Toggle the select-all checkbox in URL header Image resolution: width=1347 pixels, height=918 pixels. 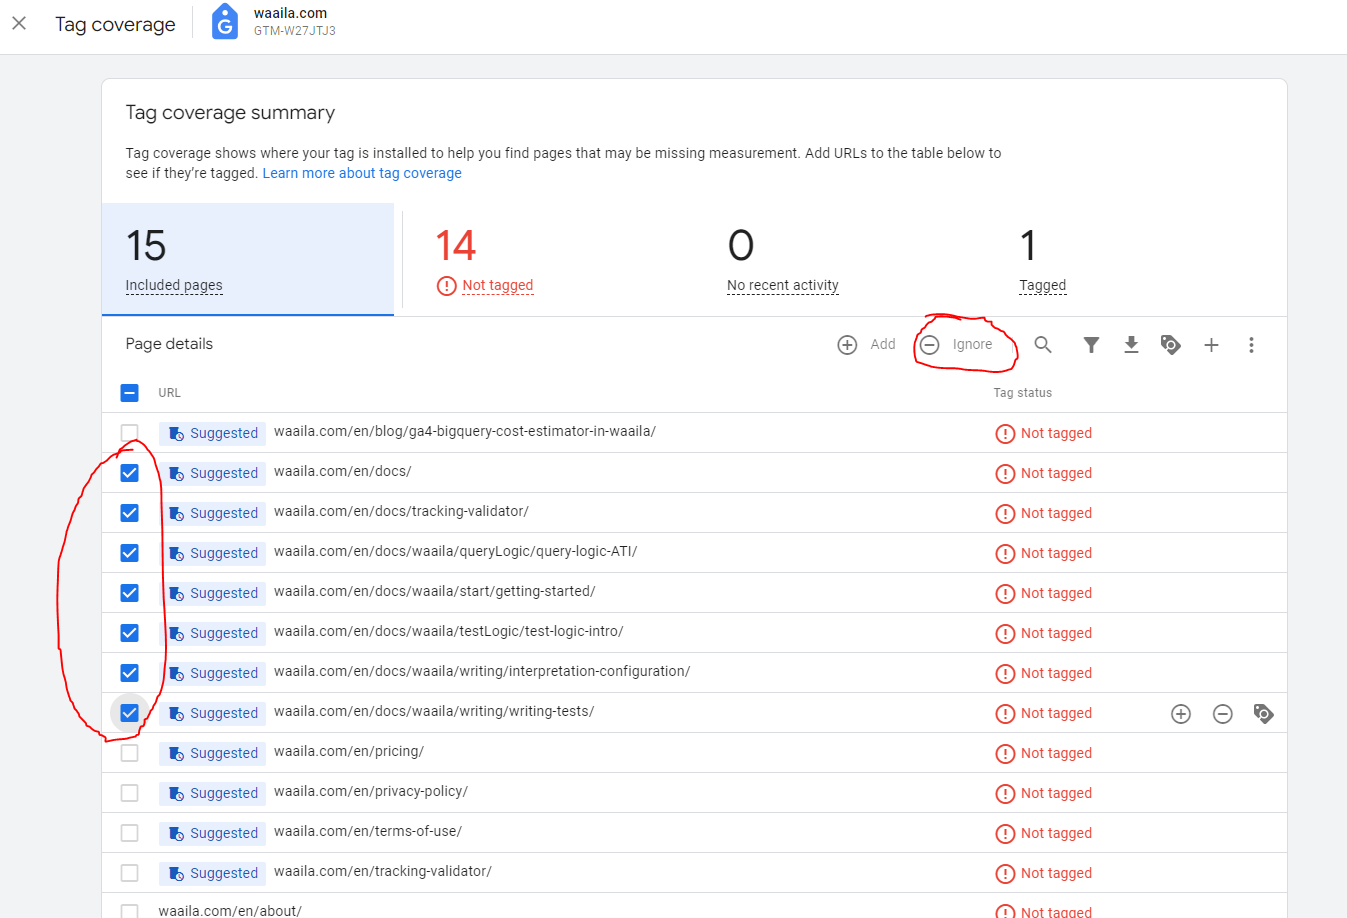129,393
